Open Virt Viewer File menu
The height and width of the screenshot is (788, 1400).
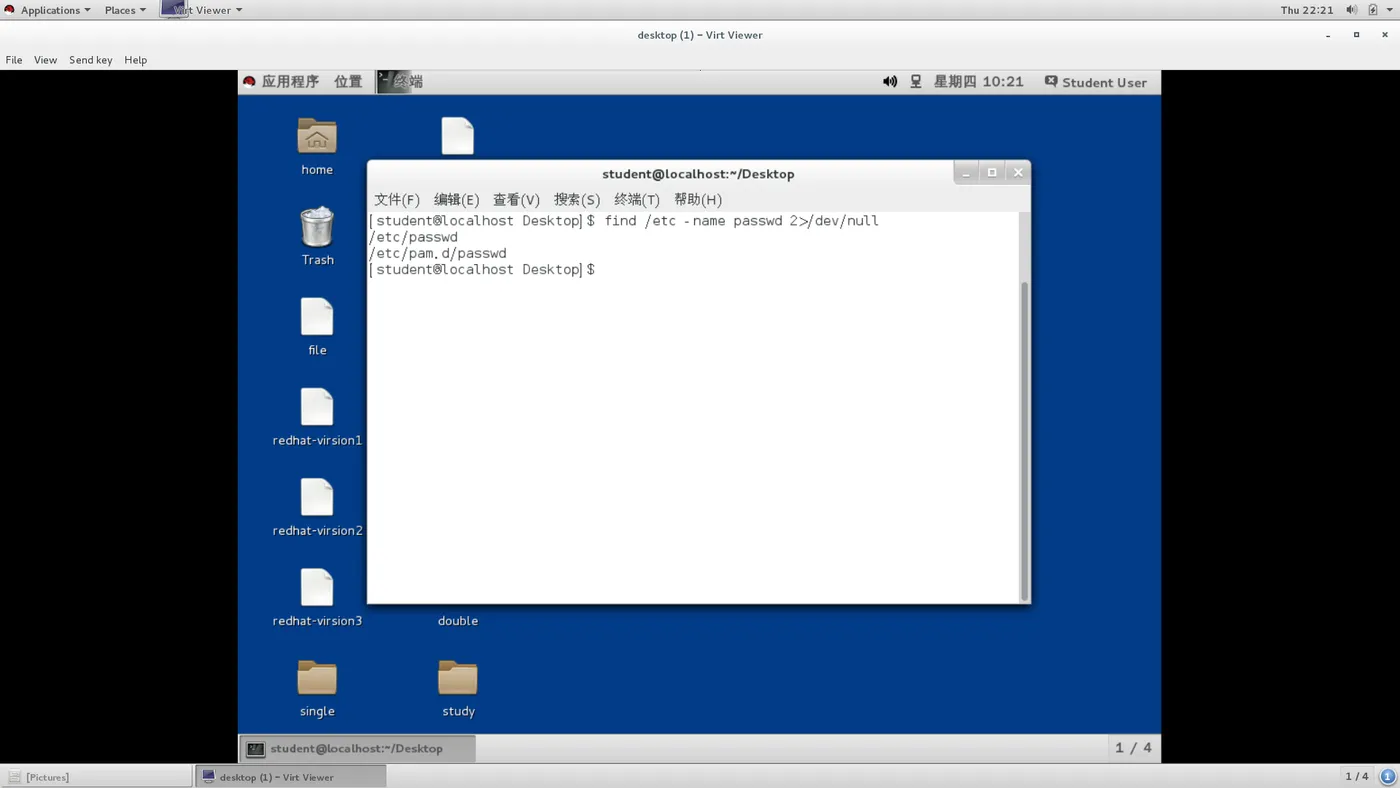pyautogui.click(x=14, y=60)
